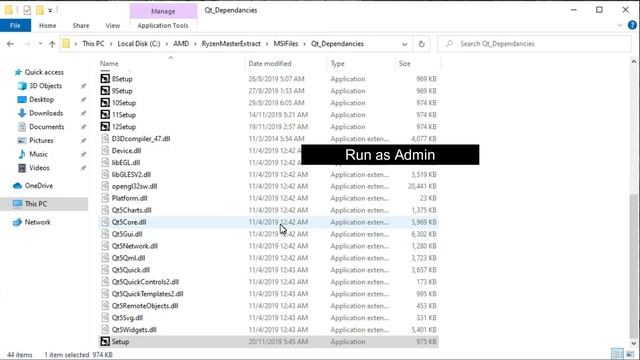Expand the ribbon chevron
The height and width of the screenshot is (360, 640).
[x=620, y=25]
